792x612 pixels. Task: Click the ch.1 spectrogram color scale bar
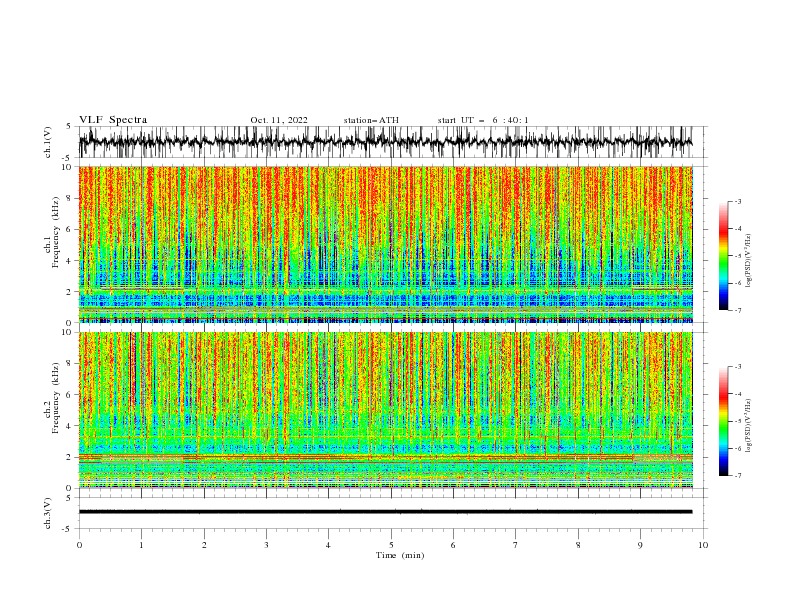[723, 256]
